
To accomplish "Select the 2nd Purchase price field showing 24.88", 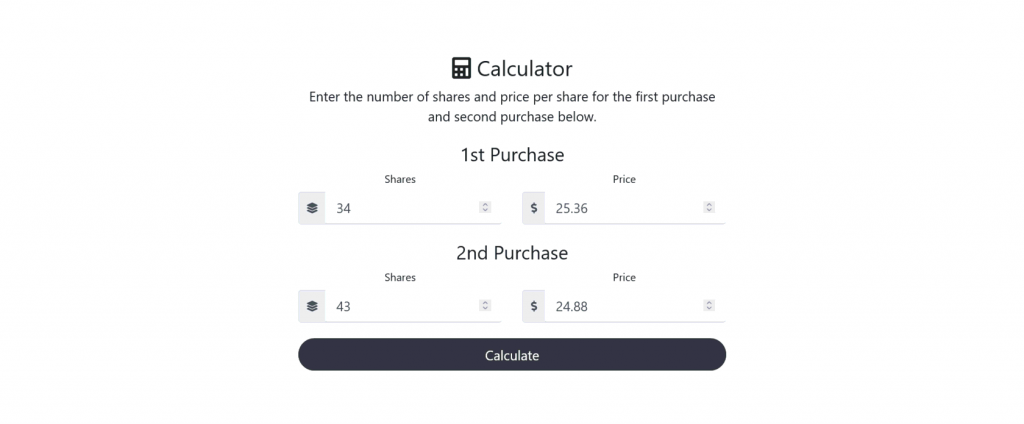I will click(x=622, y=306).
